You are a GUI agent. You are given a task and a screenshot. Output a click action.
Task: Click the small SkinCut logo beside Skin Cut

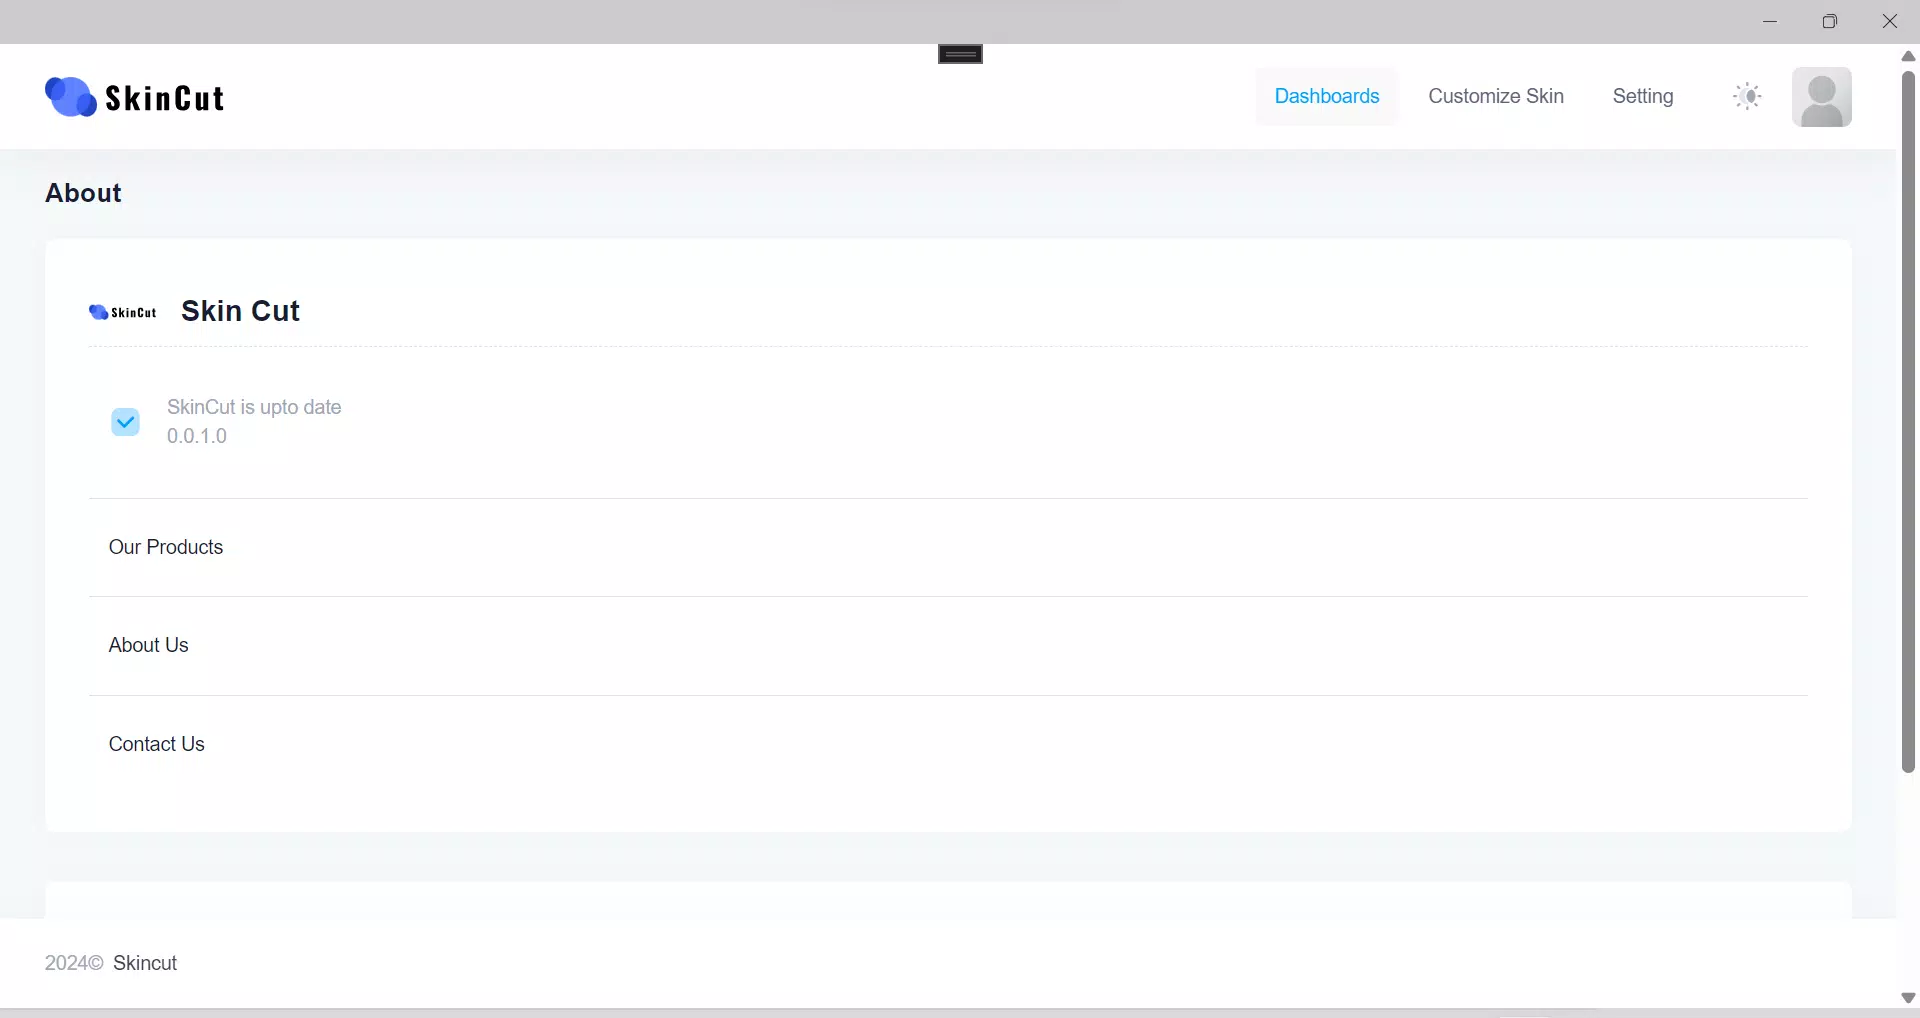[123, 312]
